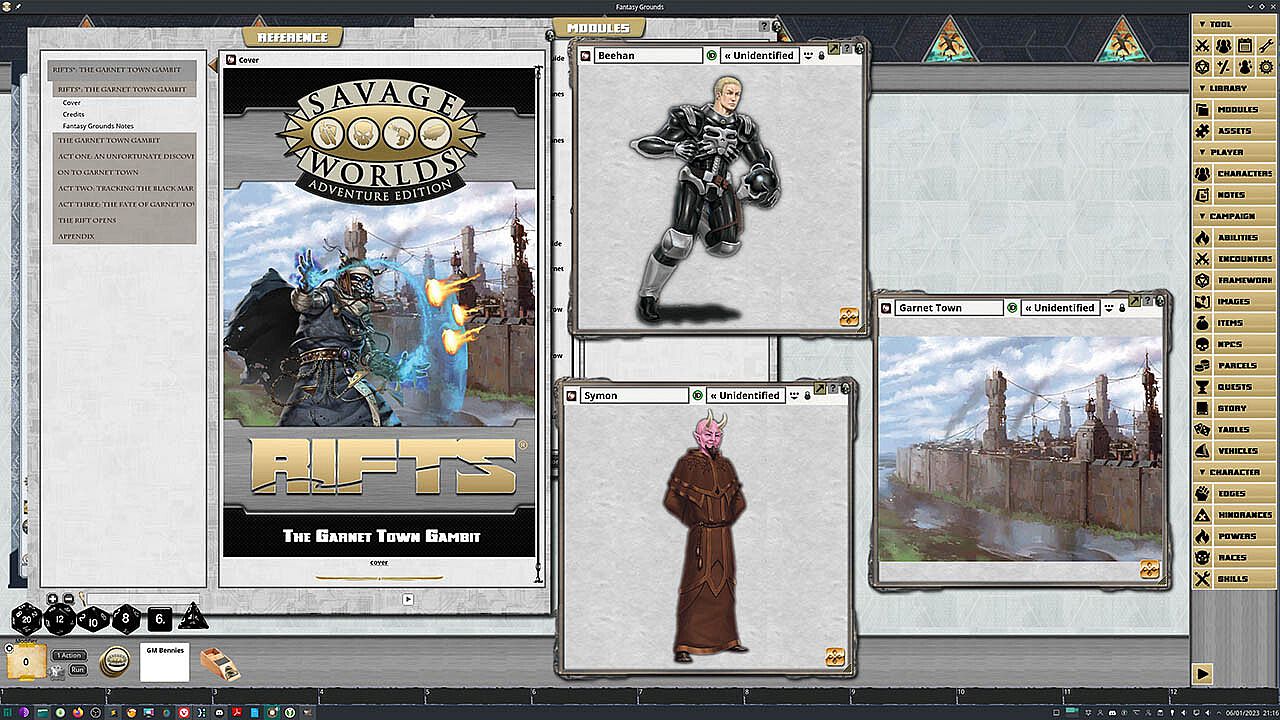Image resolution: width=1280 pixels, height=720 pixels.
Task: Open the gear Effects tool icon
Action: click(x=1266, y=67)
